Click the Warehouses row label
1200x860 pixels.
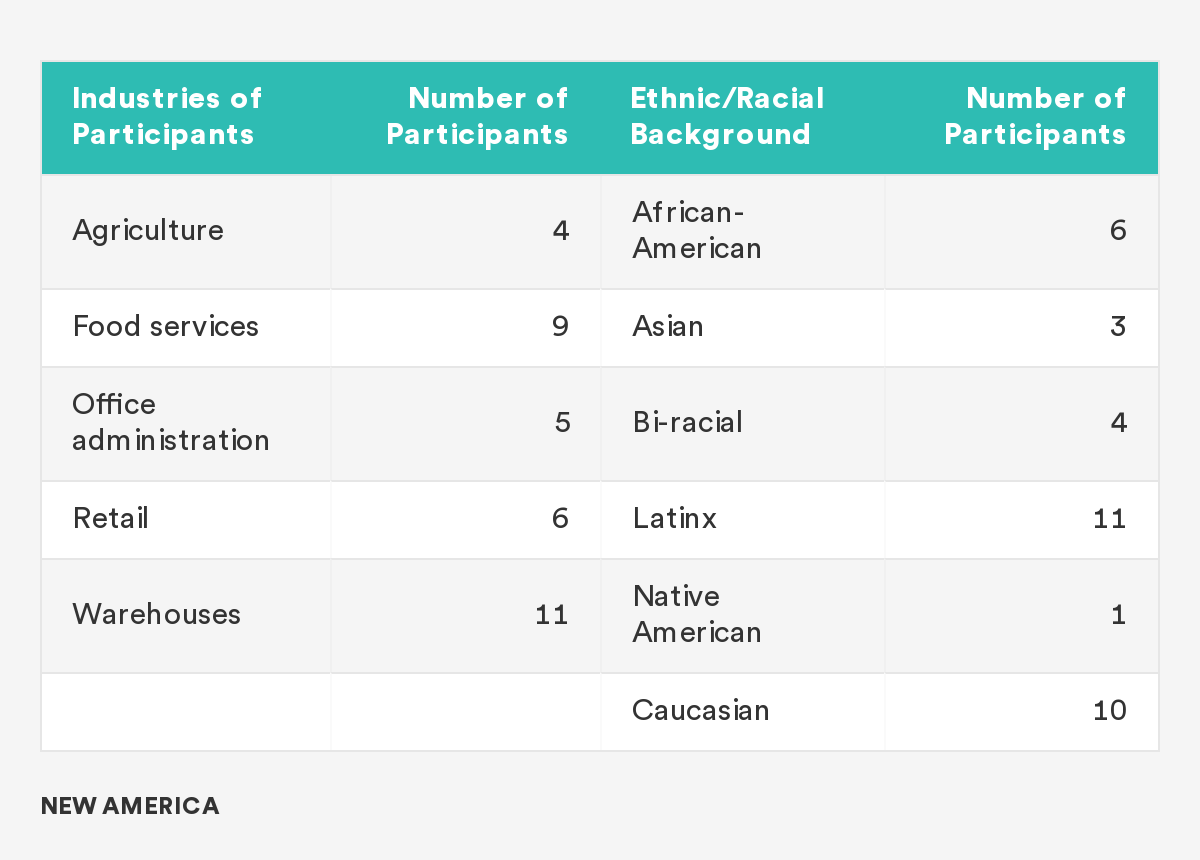[157, 614]
